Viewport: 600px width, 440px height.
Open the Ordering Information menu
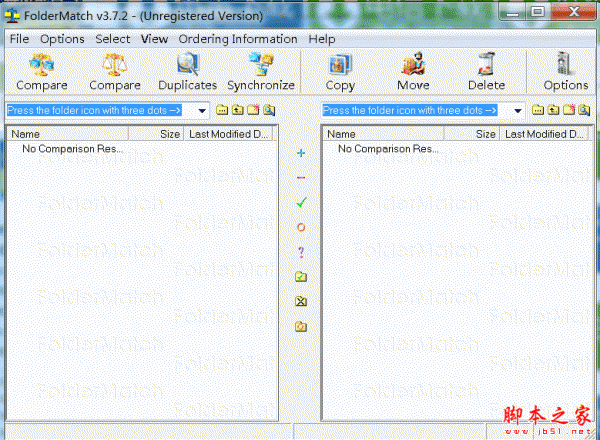[x=238, y=39]
